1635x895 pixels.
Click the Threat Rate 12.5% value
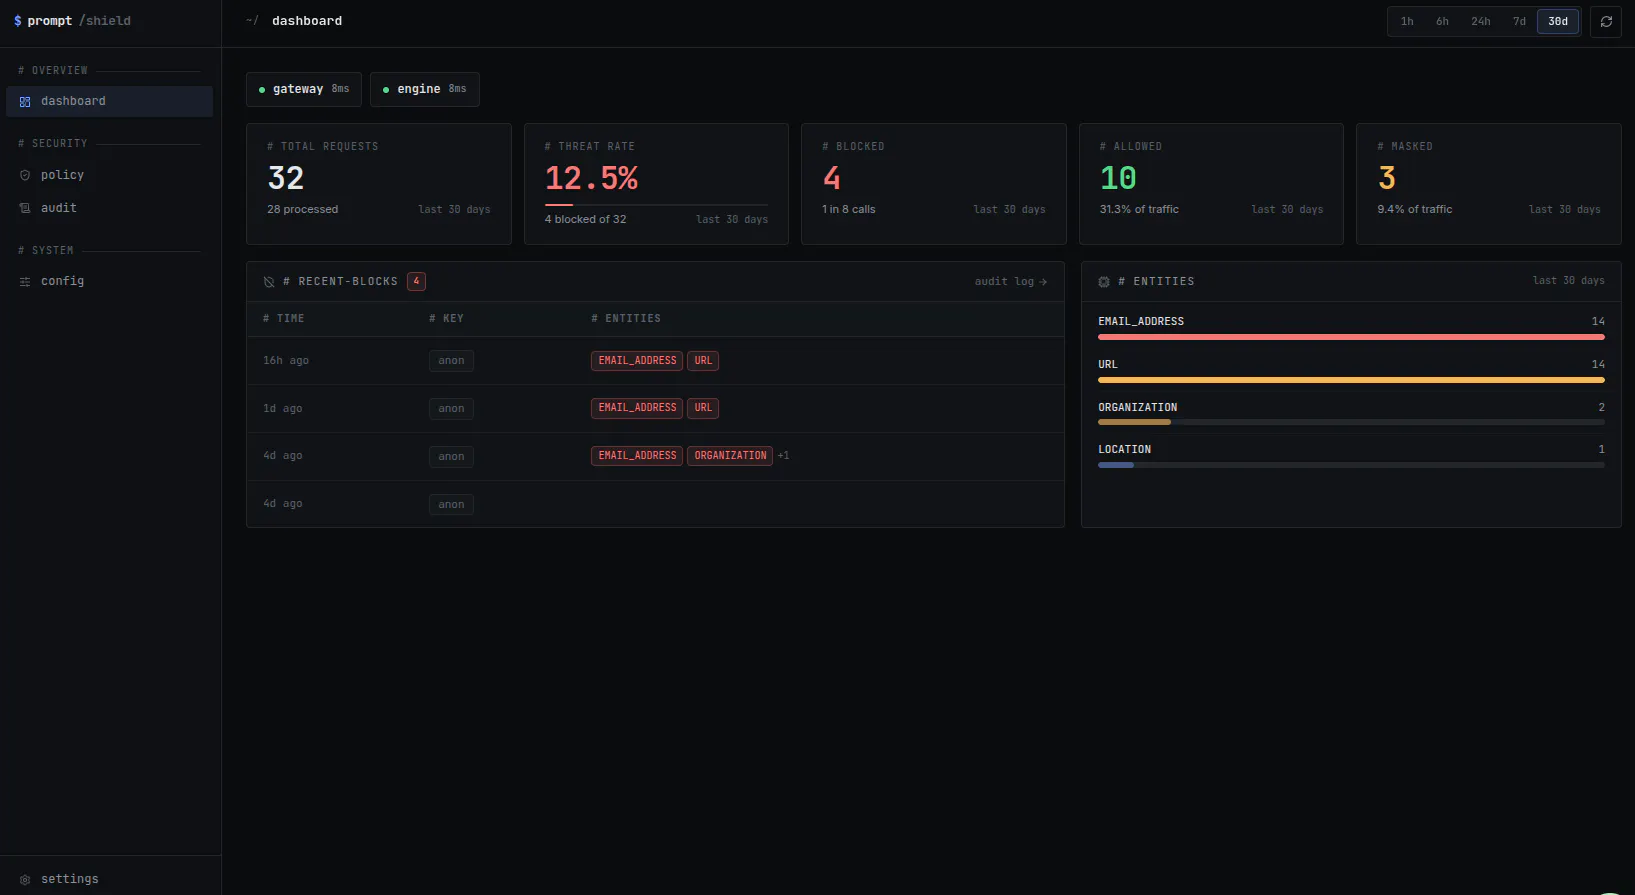[x=591, y=179]
